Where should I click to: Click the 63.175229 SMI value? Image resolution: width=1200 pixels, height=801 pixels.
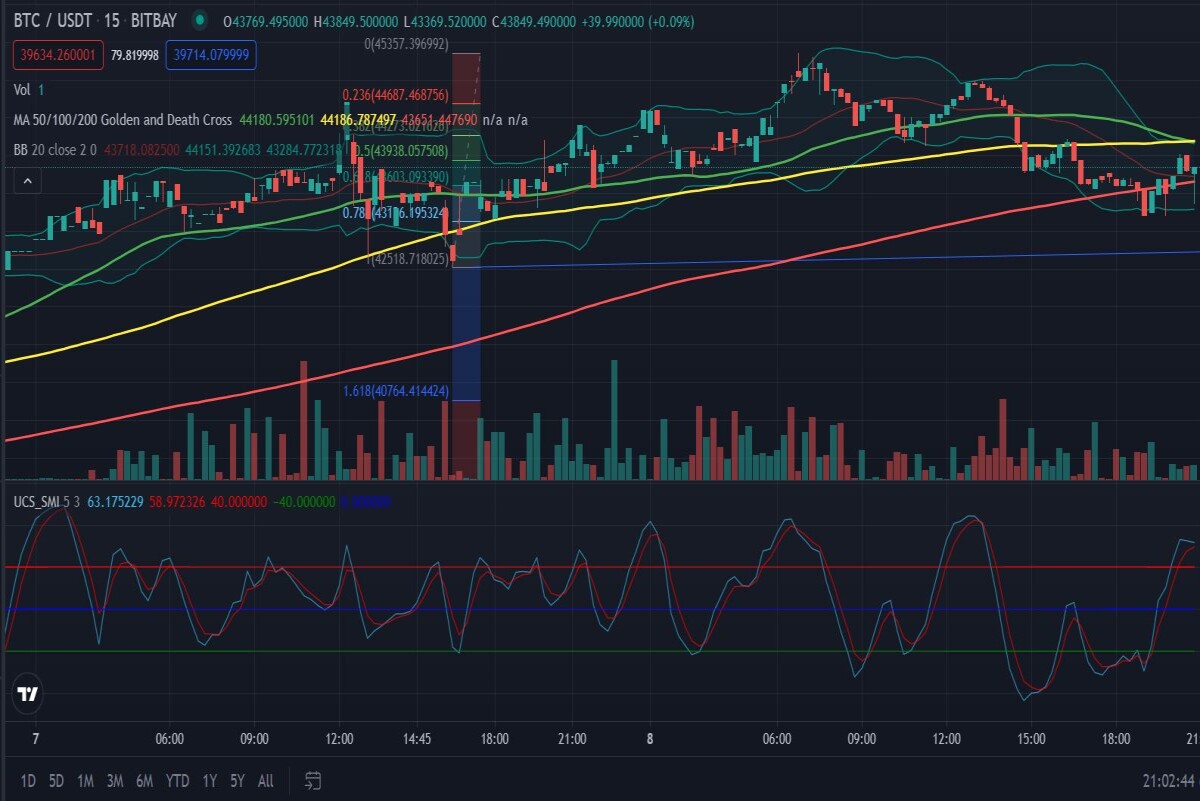point(115,501)
